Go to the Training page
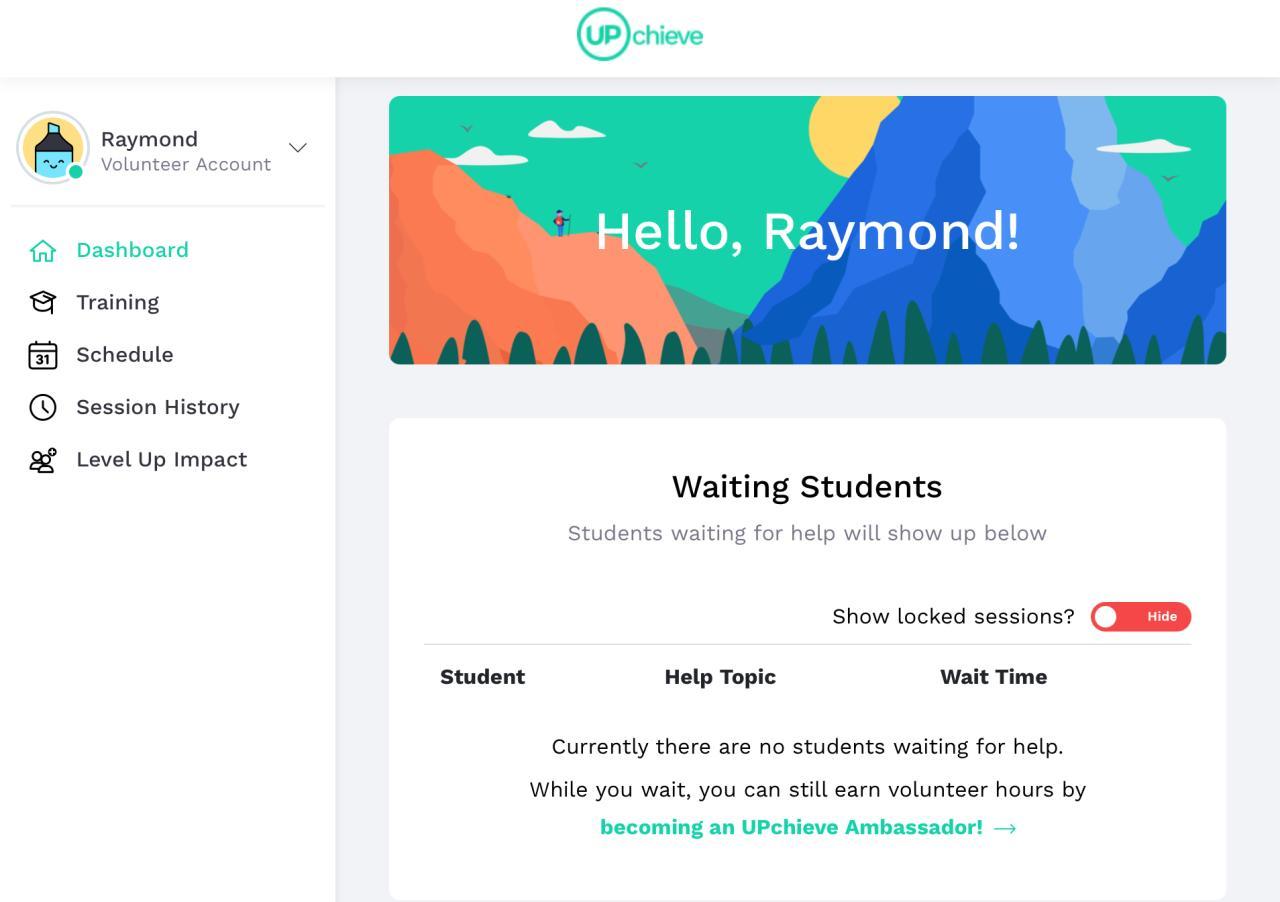 point(118,302)
